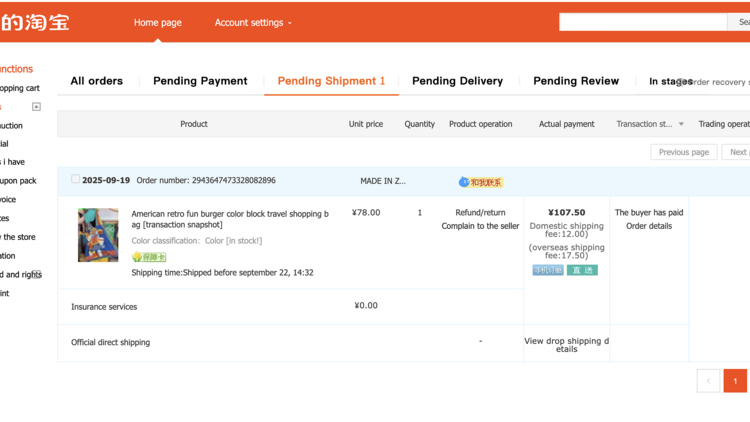Click Complain to the seller link

[480, 226]
